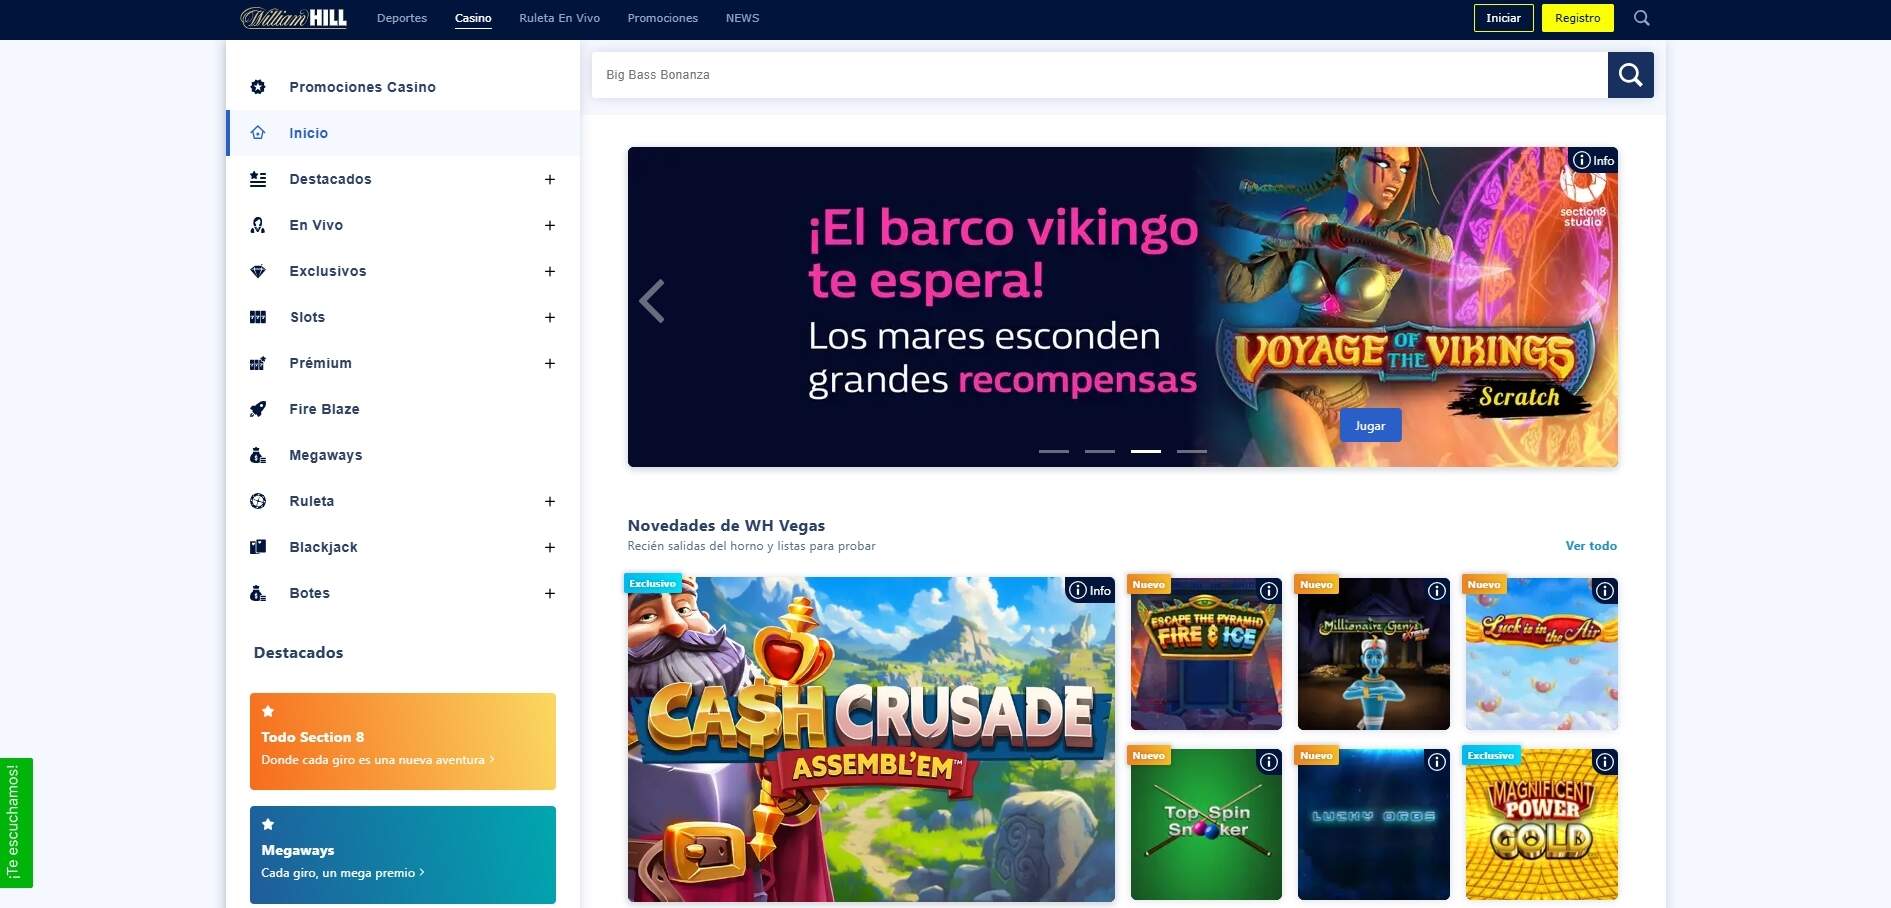Open the Lucky Orbs game thumbnail
1891x908 pixels.
(1373, 825)
